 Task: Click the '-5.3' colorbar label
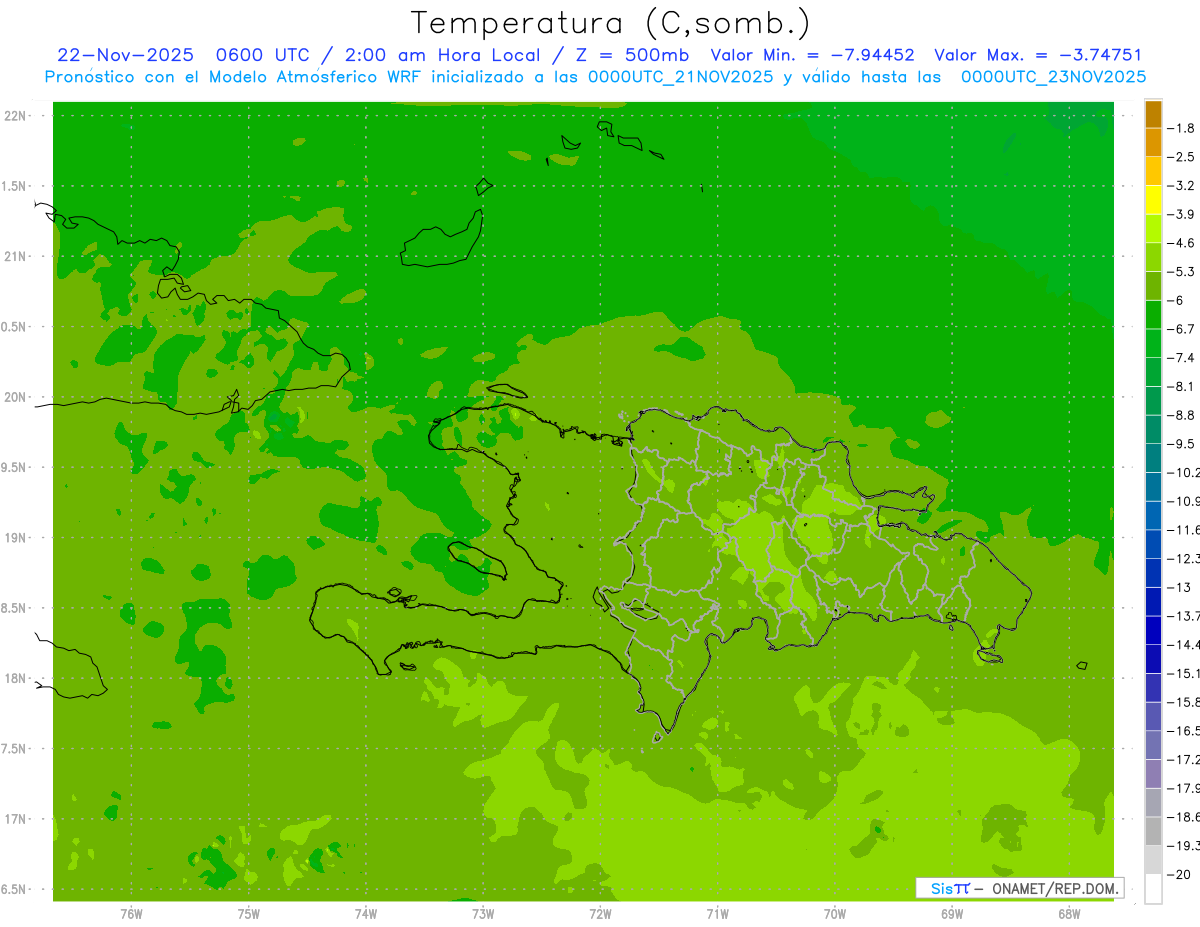(1181, 271)
